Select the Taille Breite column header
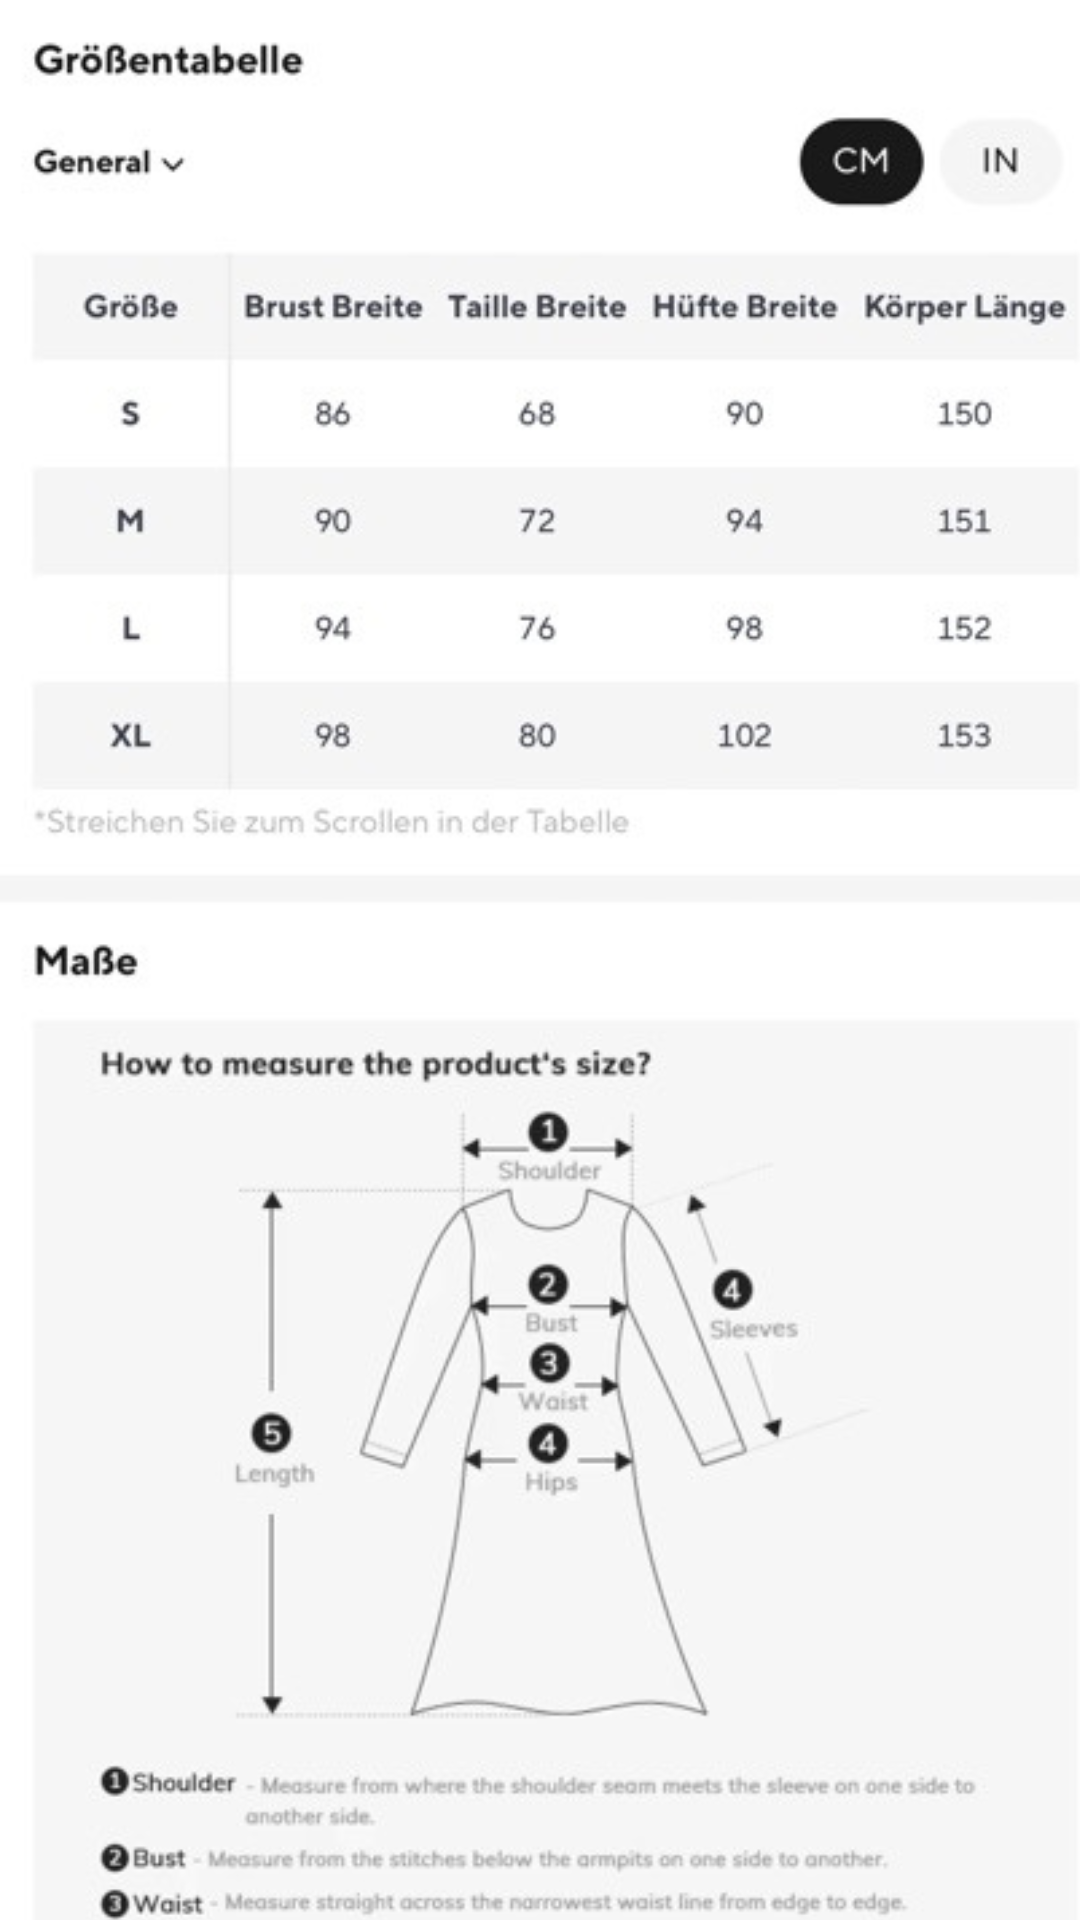The height and width of the screenshot is (1920, 1080). point(537,306)
